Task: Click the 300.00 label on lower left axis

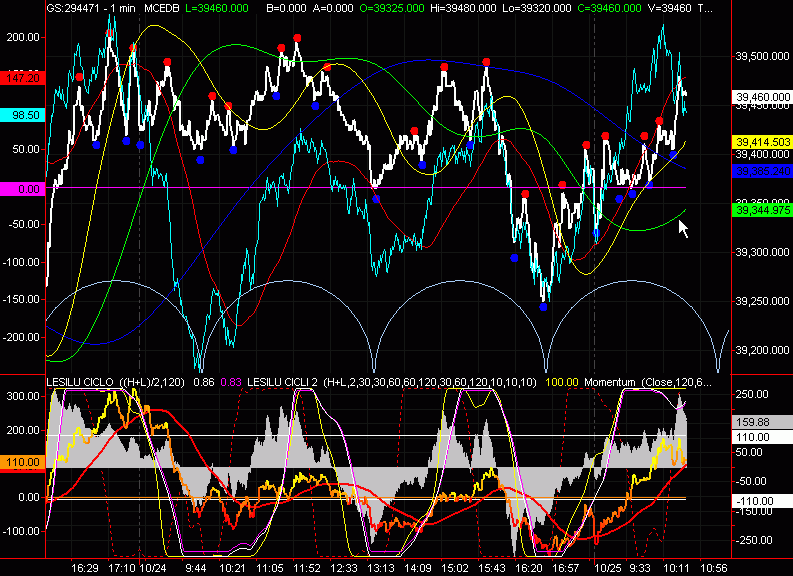Action: click(x=23, y=396)
